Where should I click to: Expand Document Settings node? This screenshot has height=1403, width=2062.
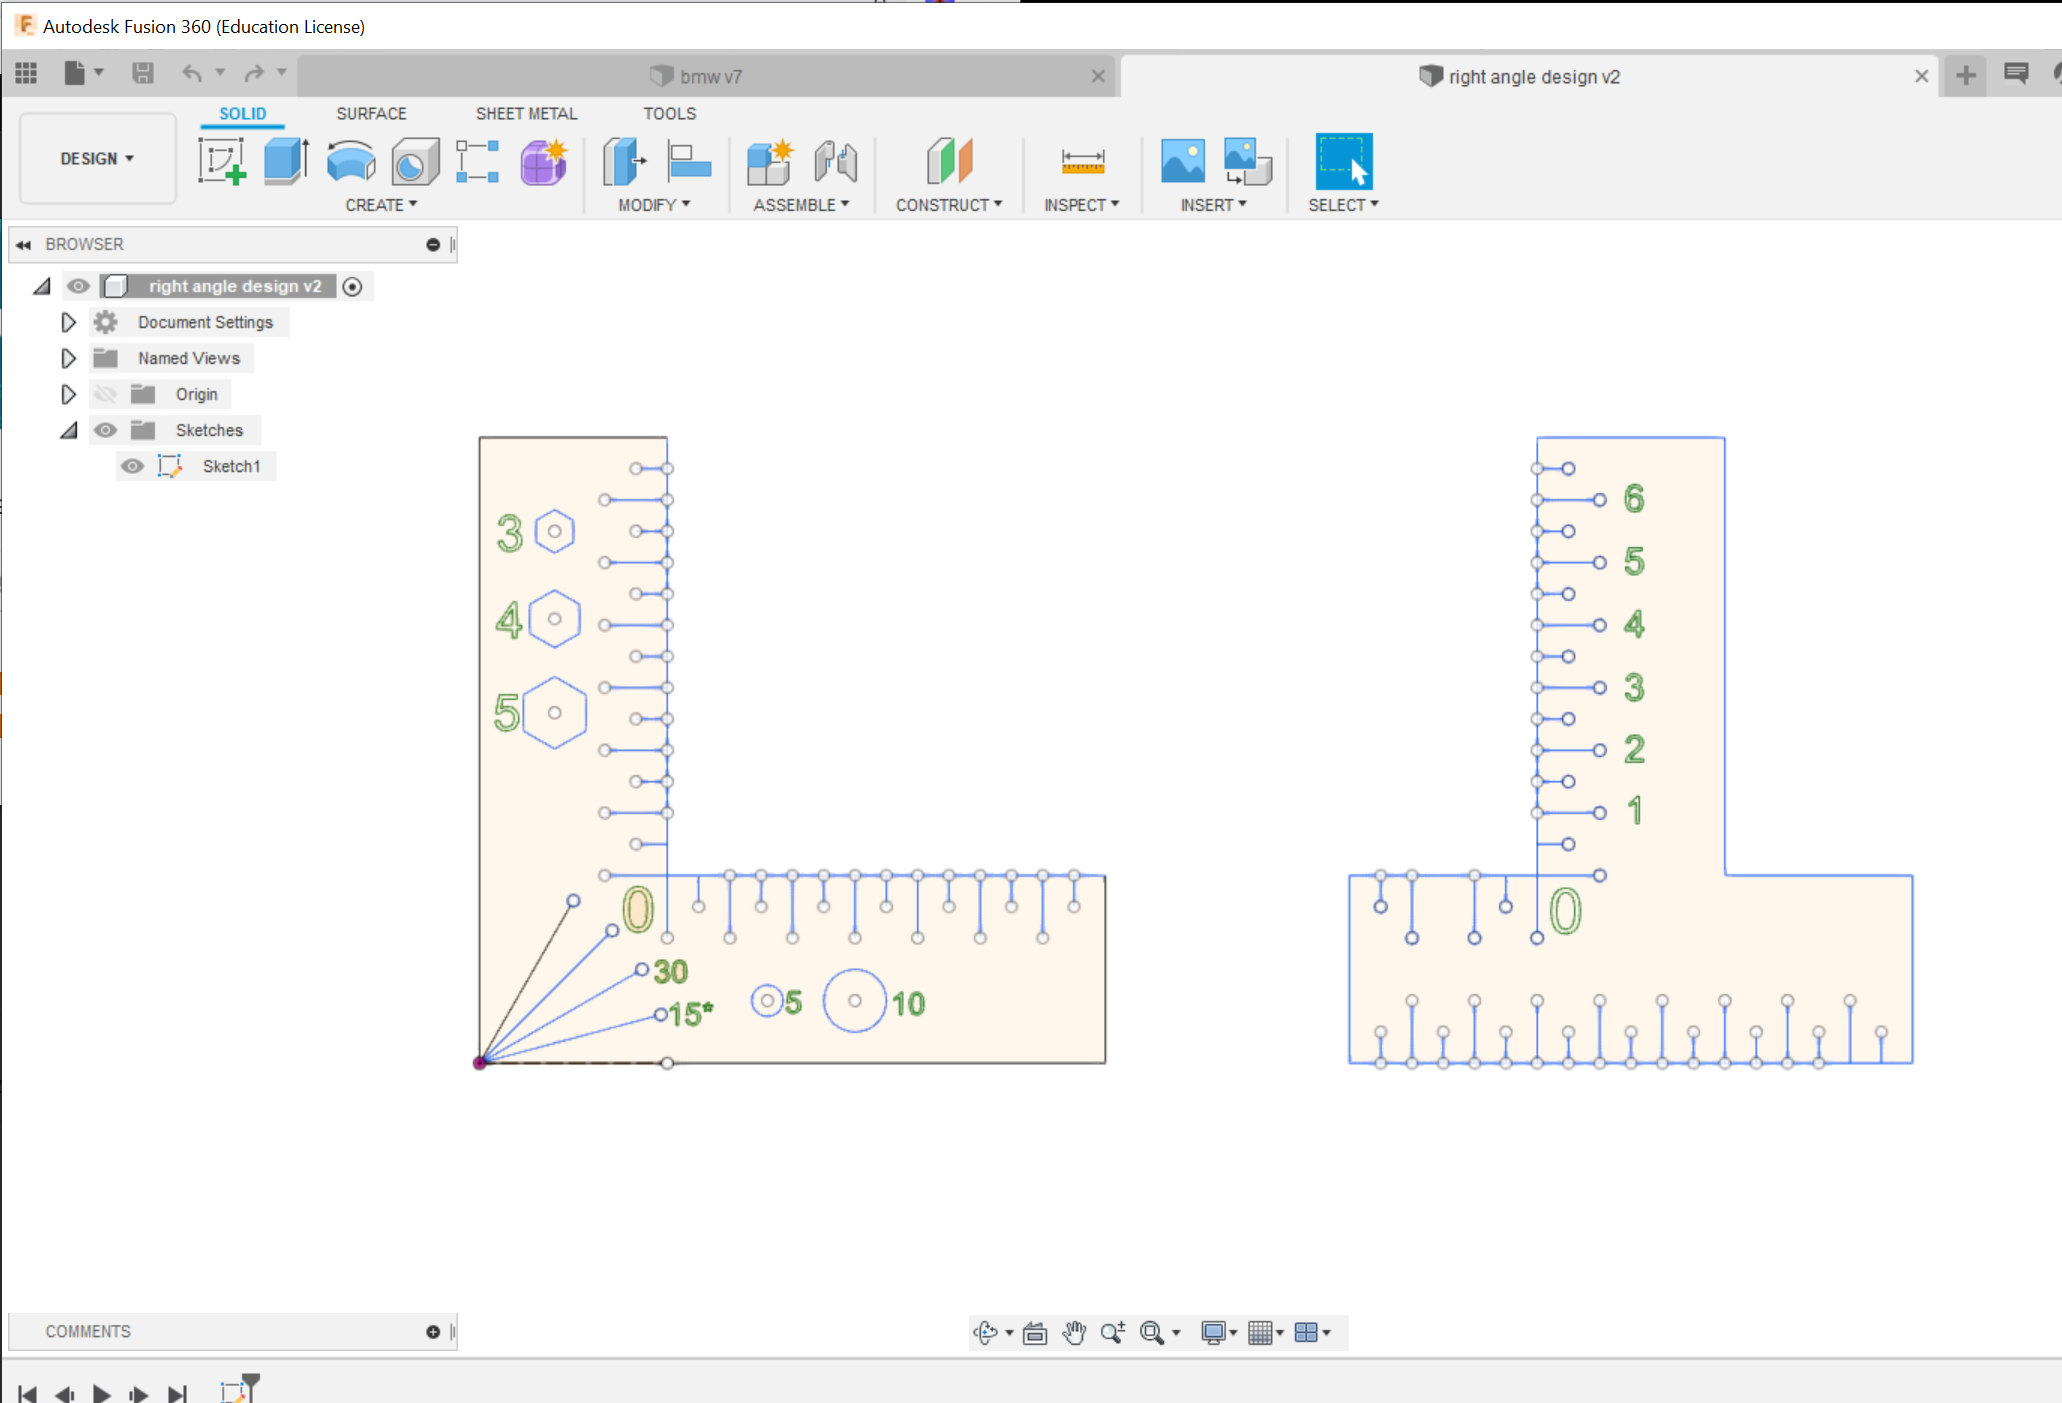click(68, 322)
